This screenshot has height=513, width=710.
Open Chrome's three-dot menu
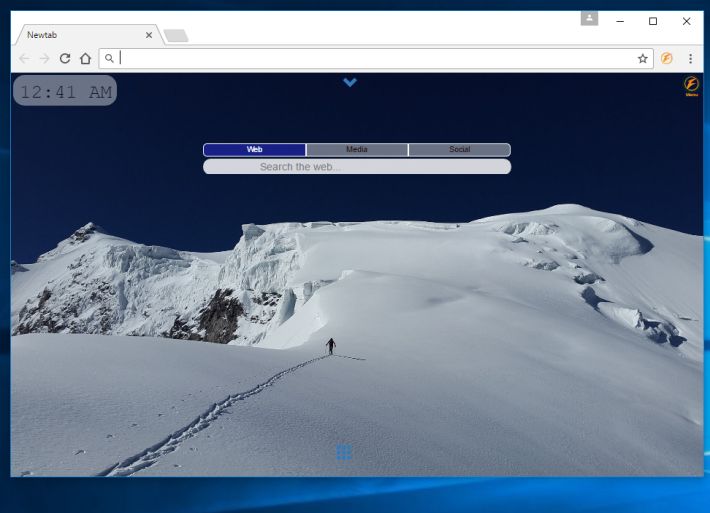pyautogui.click(x=691, y=58)
